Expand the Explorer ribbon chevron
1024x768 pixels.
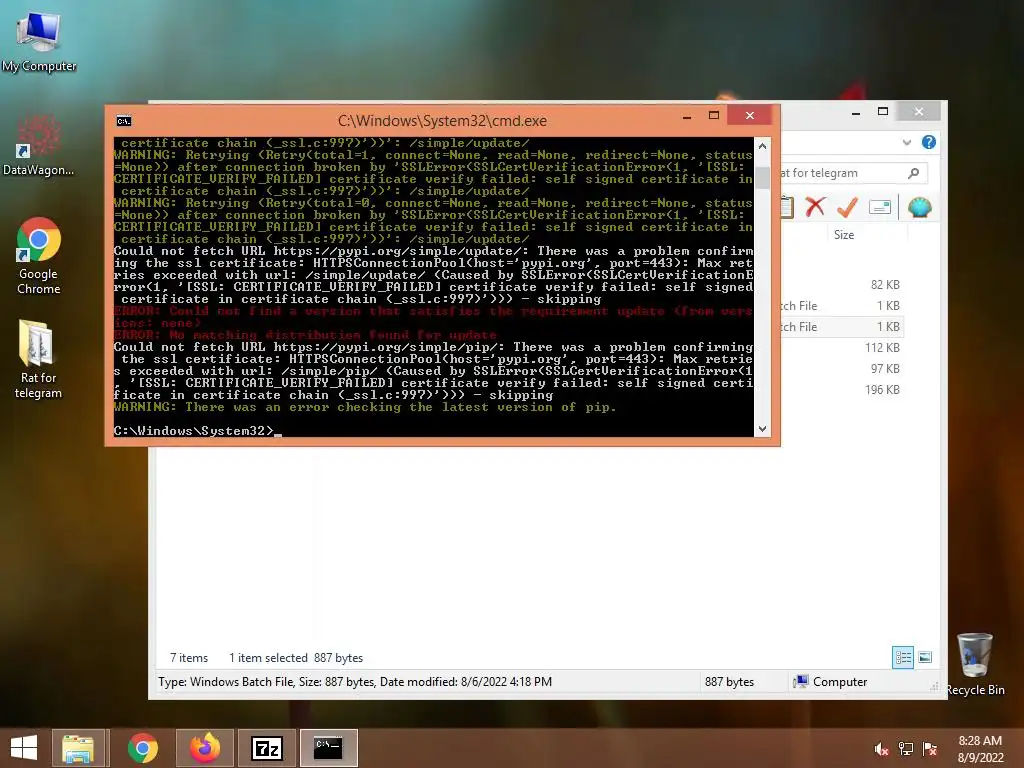(x=906, y=142)
